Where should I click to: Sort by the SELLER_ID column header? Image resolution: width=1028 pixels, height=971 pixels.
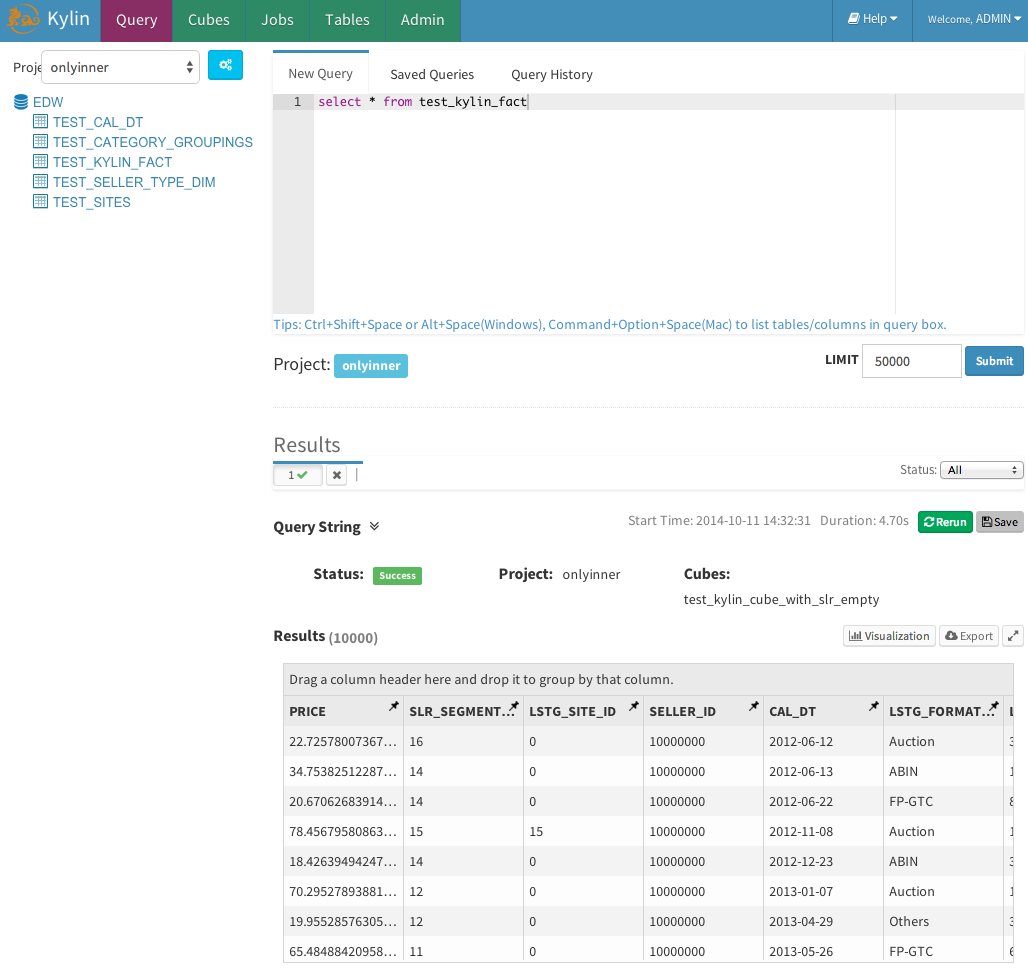point(682,711)
